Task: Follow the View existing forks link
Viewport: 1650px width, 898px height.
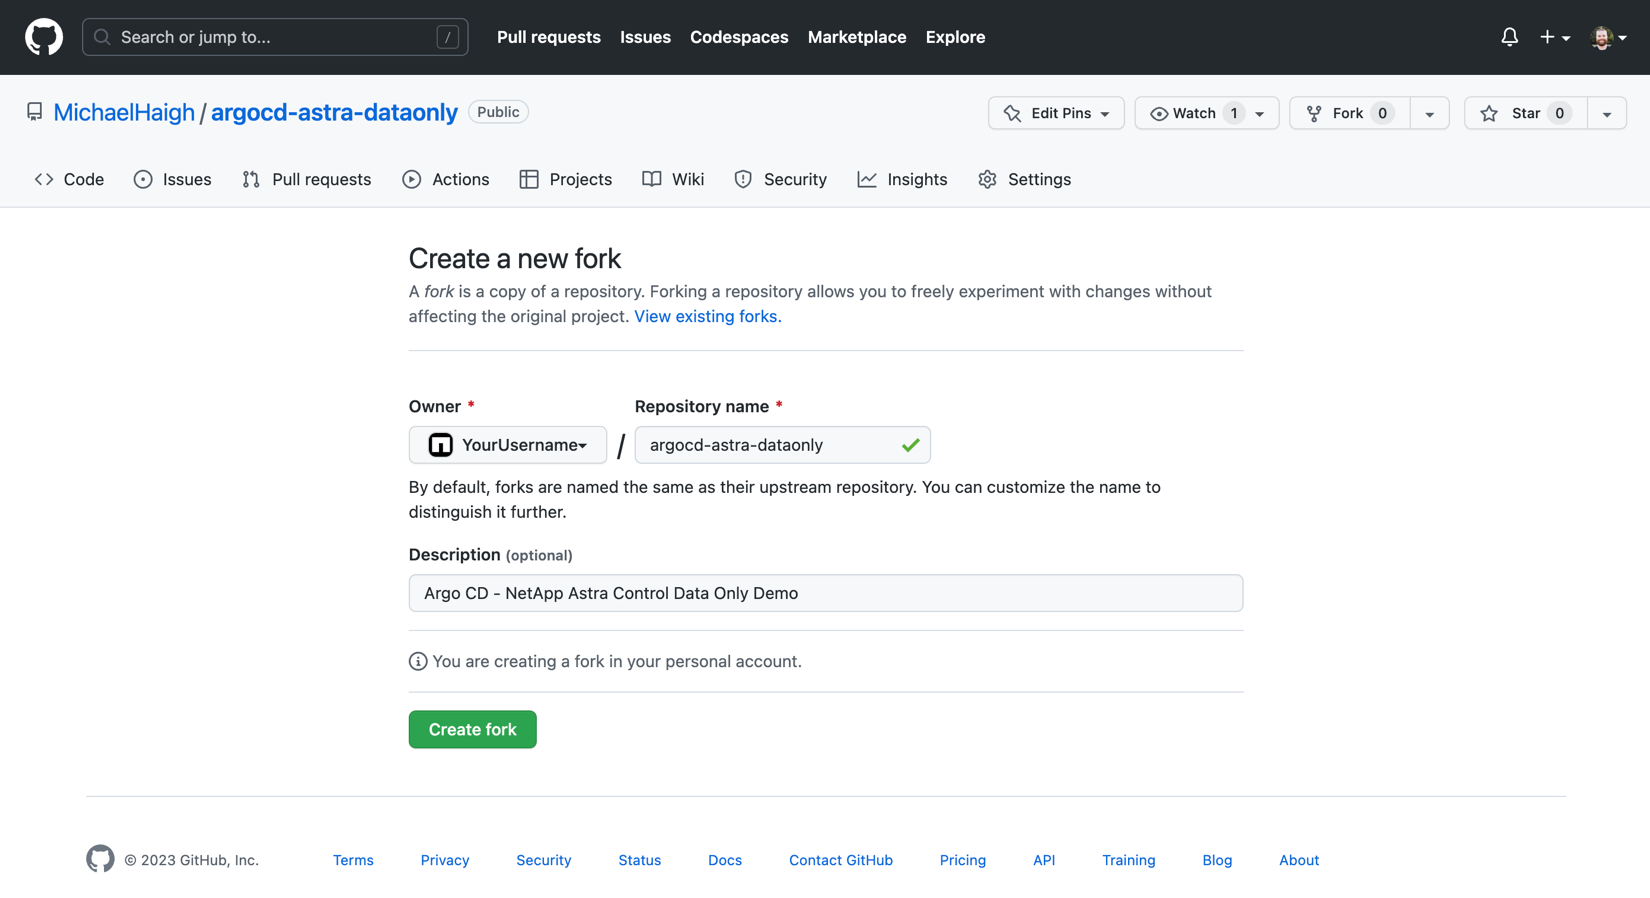Action: [707, 316]
